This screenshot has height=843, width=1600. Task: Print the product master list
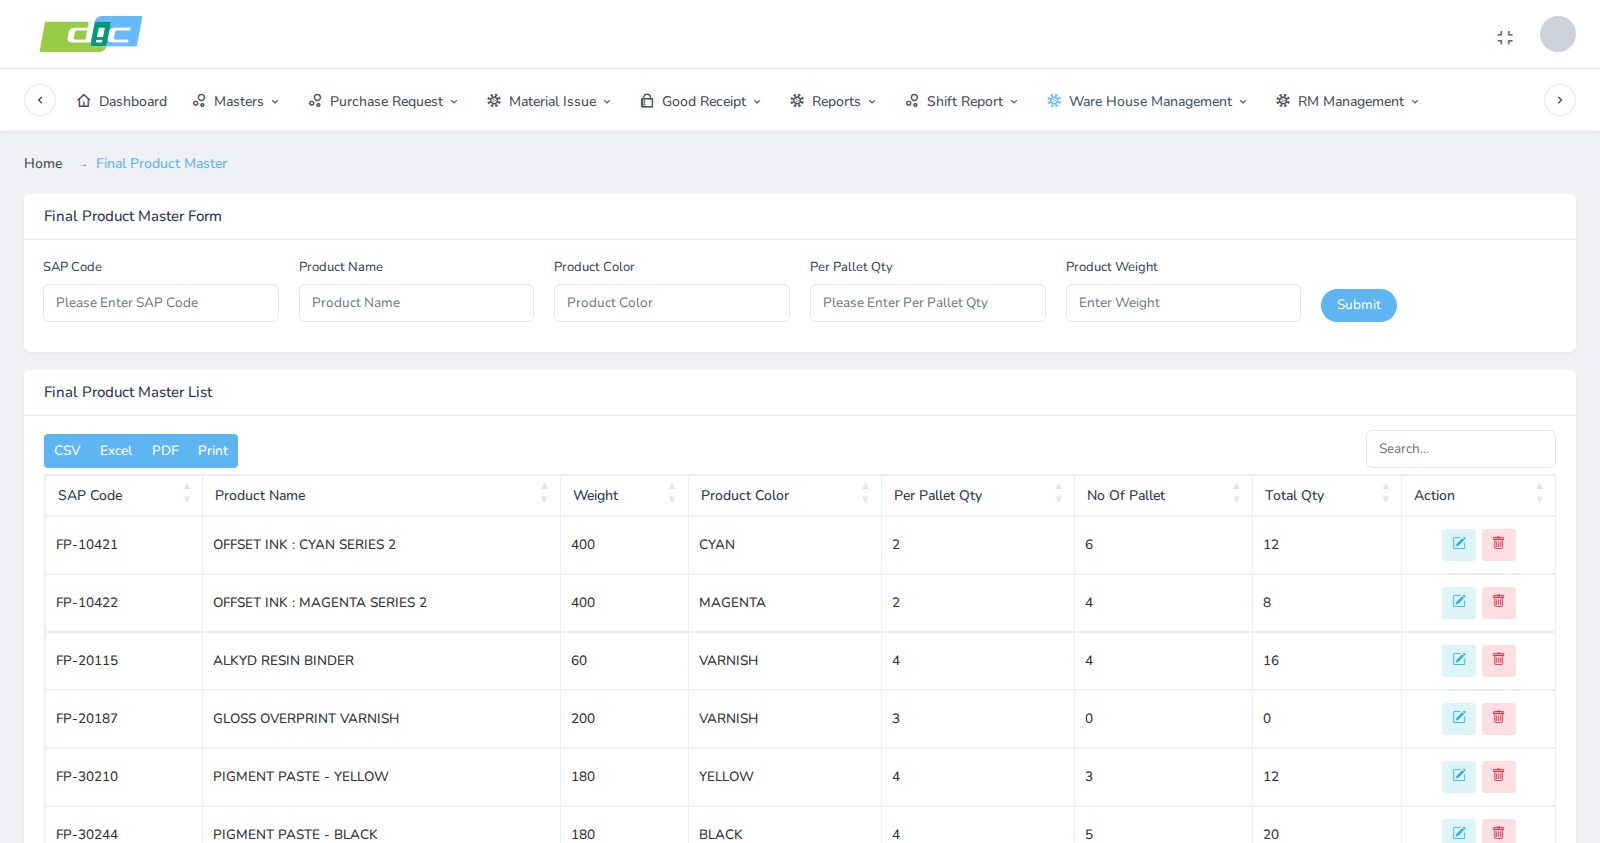tap(213, 451)
